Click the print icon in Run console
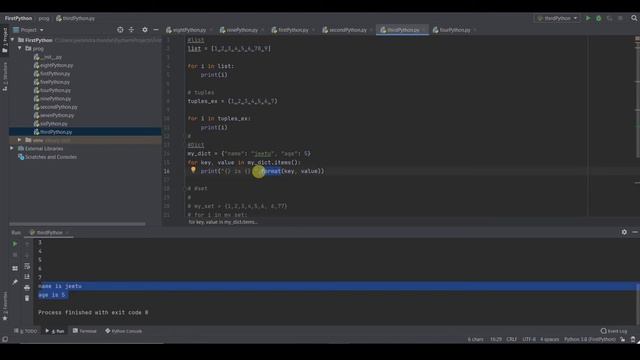The image size is (640, 360). [27, 288]
